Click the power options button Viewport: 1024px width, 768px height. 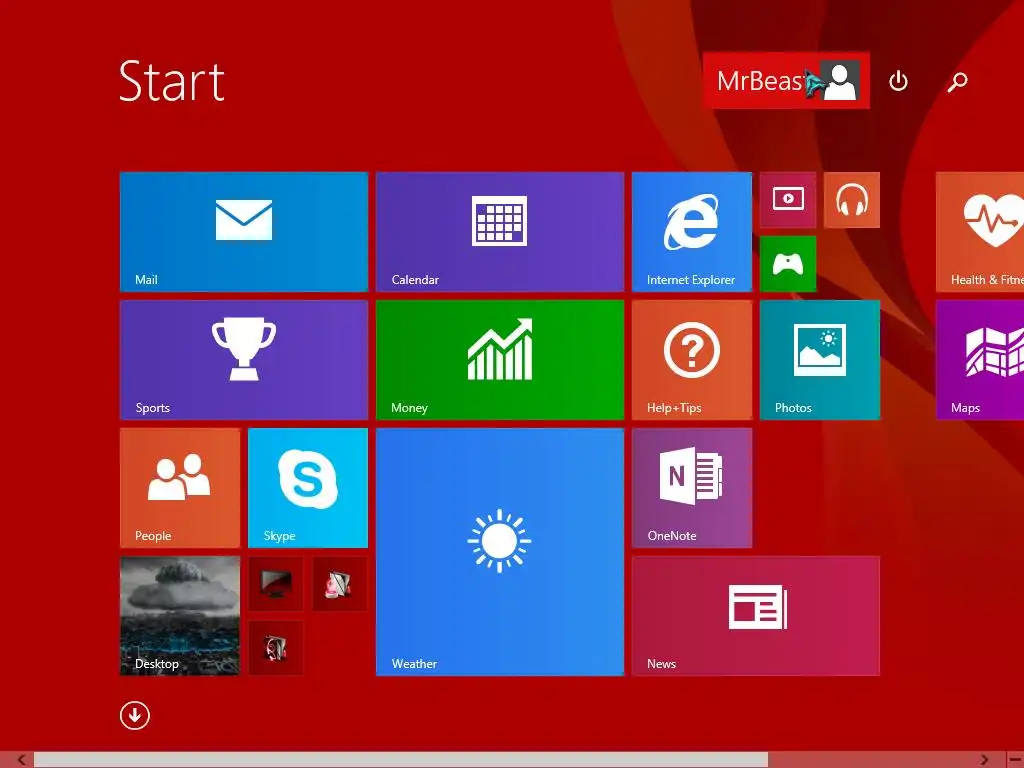[899, 81]
